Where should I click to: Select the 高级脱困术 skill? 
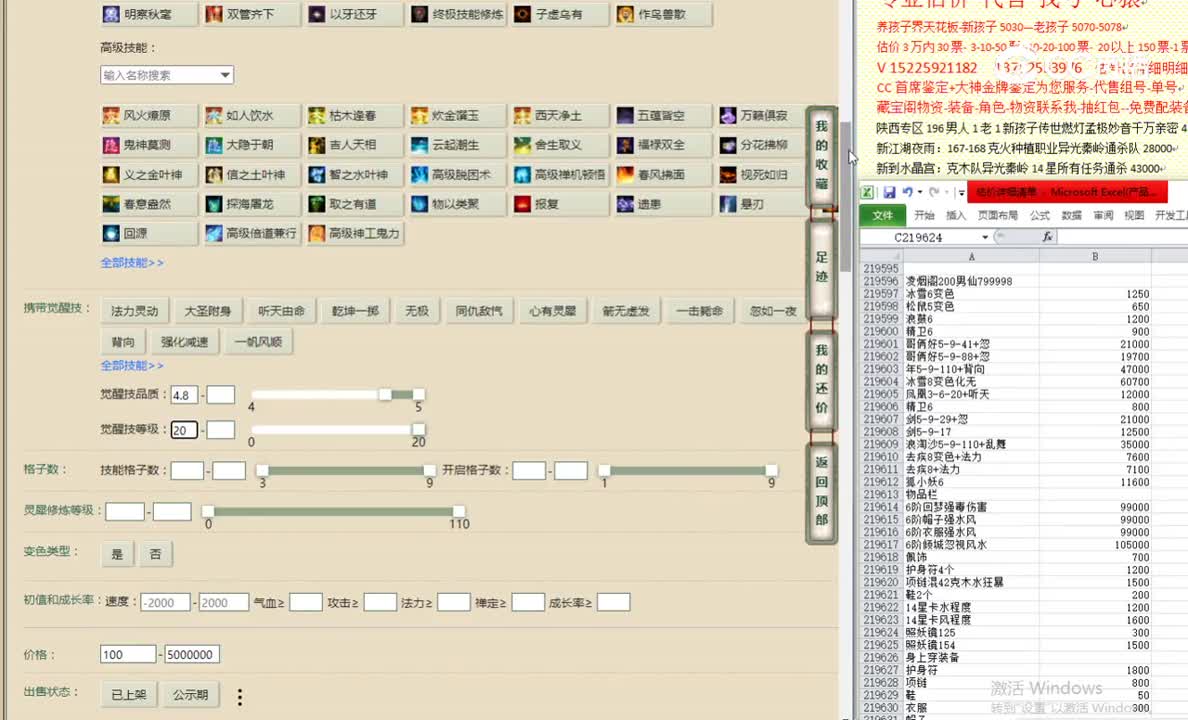(457, 174)
